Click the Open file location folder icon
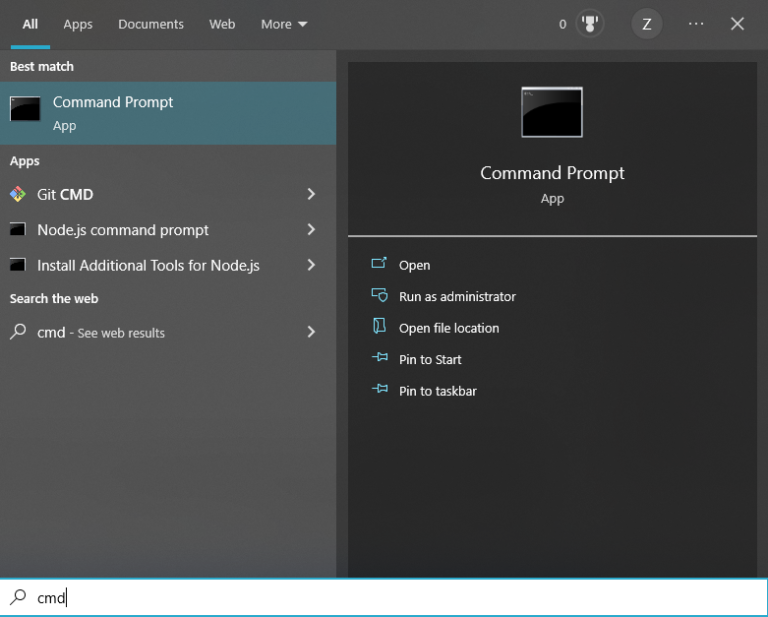The image size is (768, 617). pos(379,327)
